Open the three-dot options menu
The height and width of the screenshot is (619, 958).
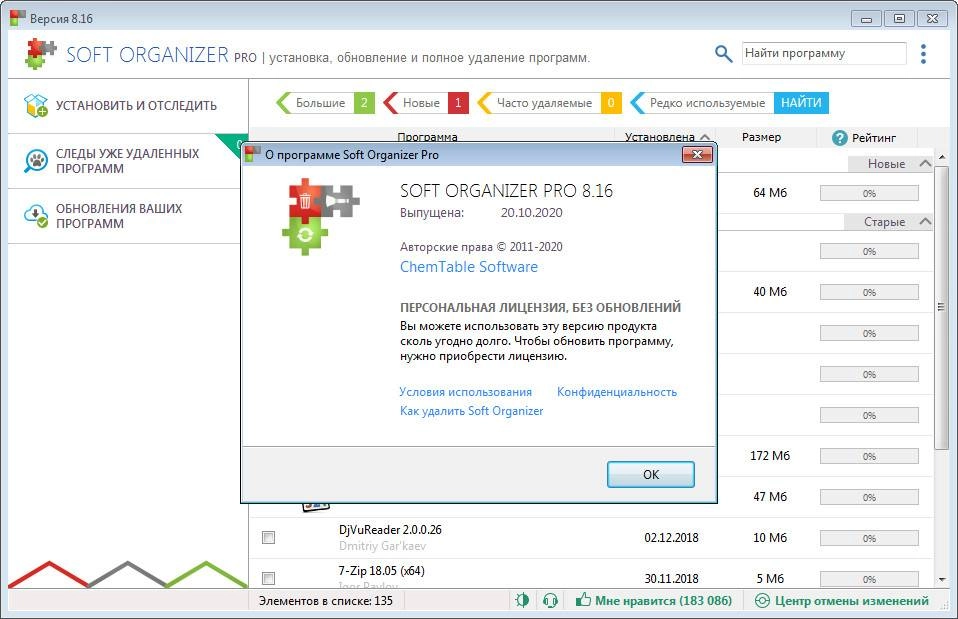[923, 54]
